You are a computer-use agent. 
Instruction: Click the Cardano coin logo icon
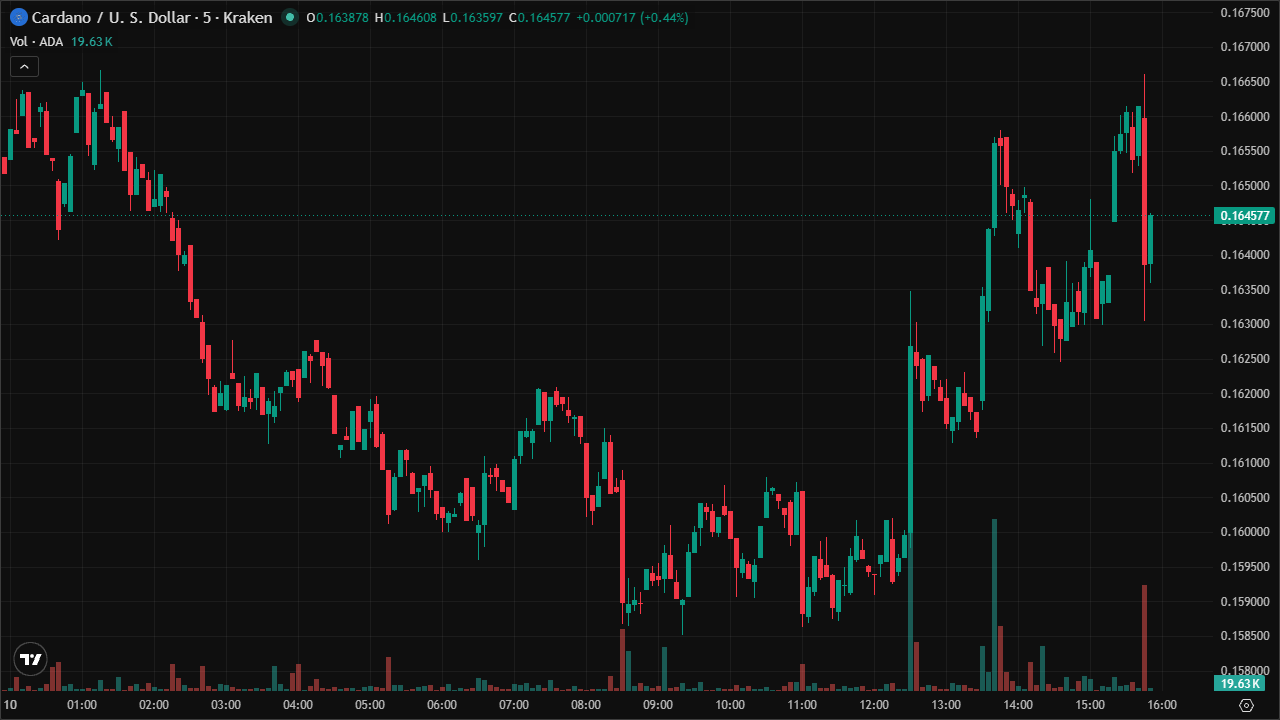(17, 18)
